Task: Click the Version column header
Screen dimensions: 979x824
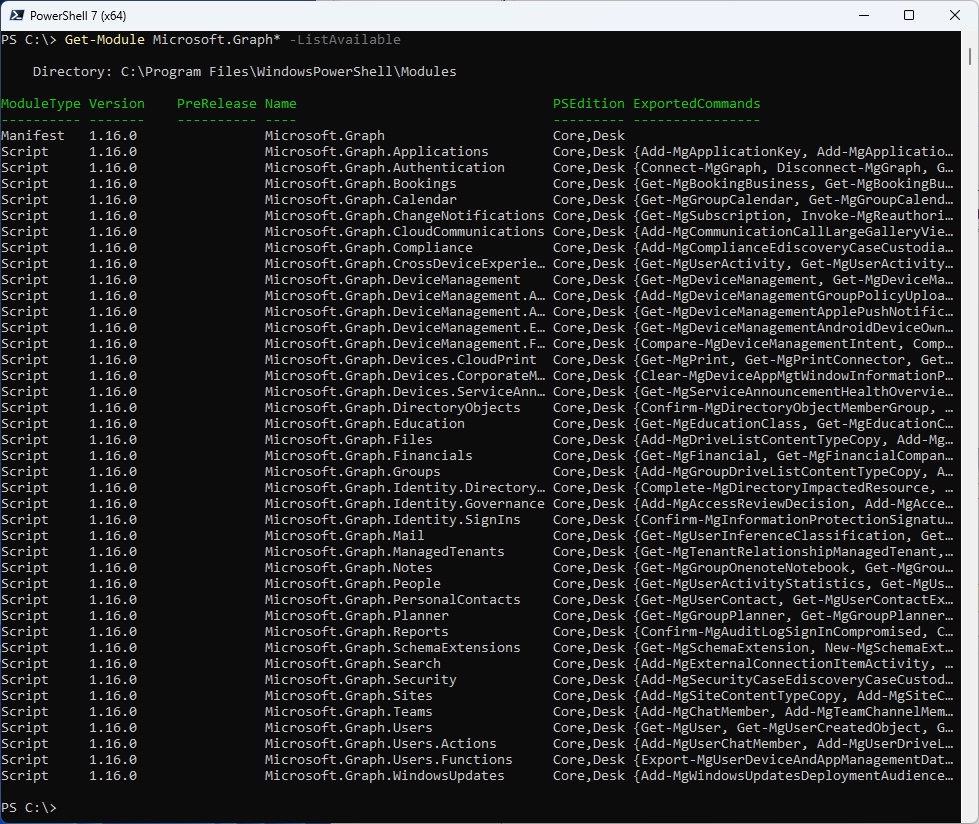Action: (117, 104)
